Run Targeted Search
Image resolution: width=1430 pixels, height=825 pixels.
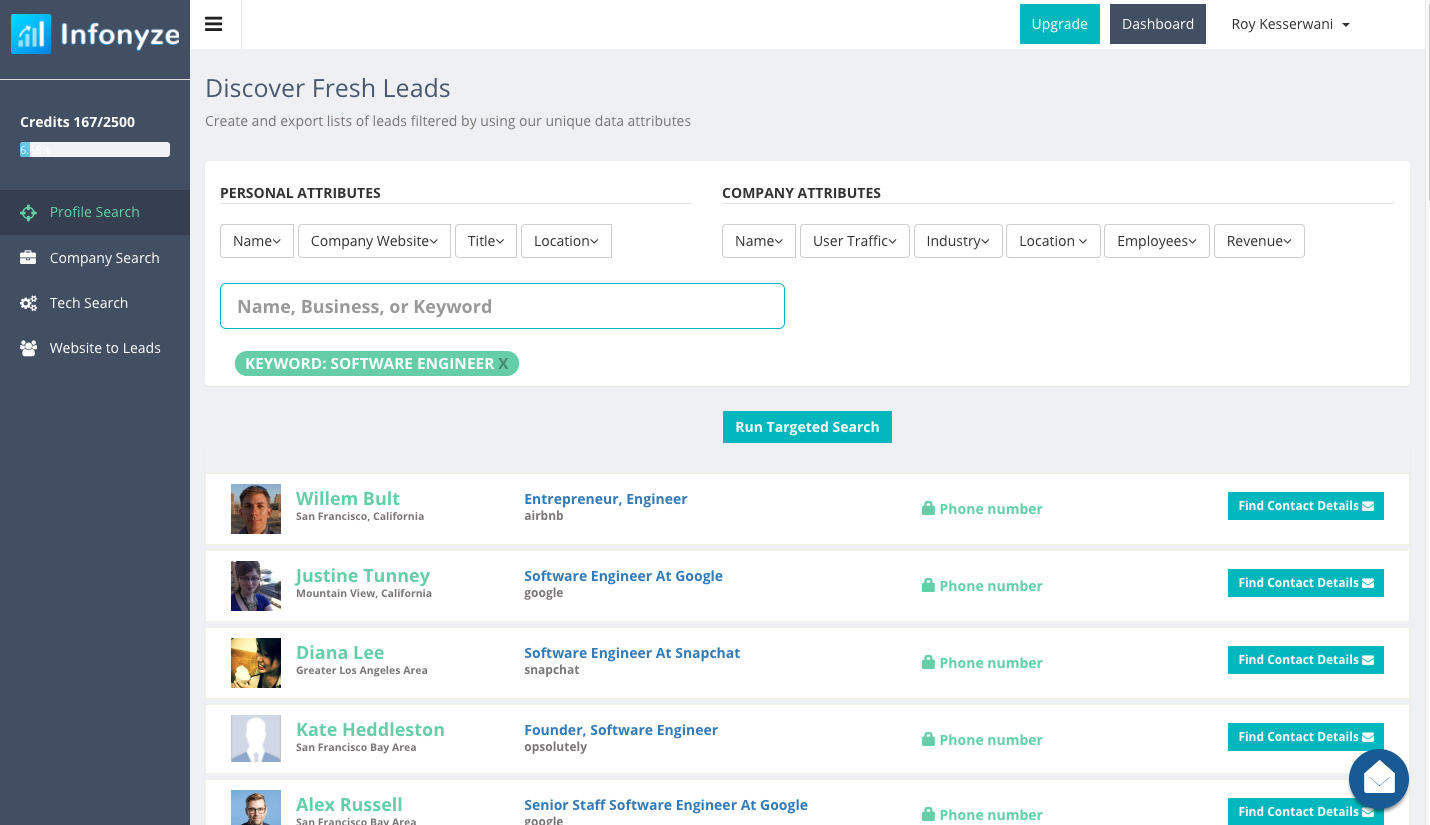[x=807, y=427]
